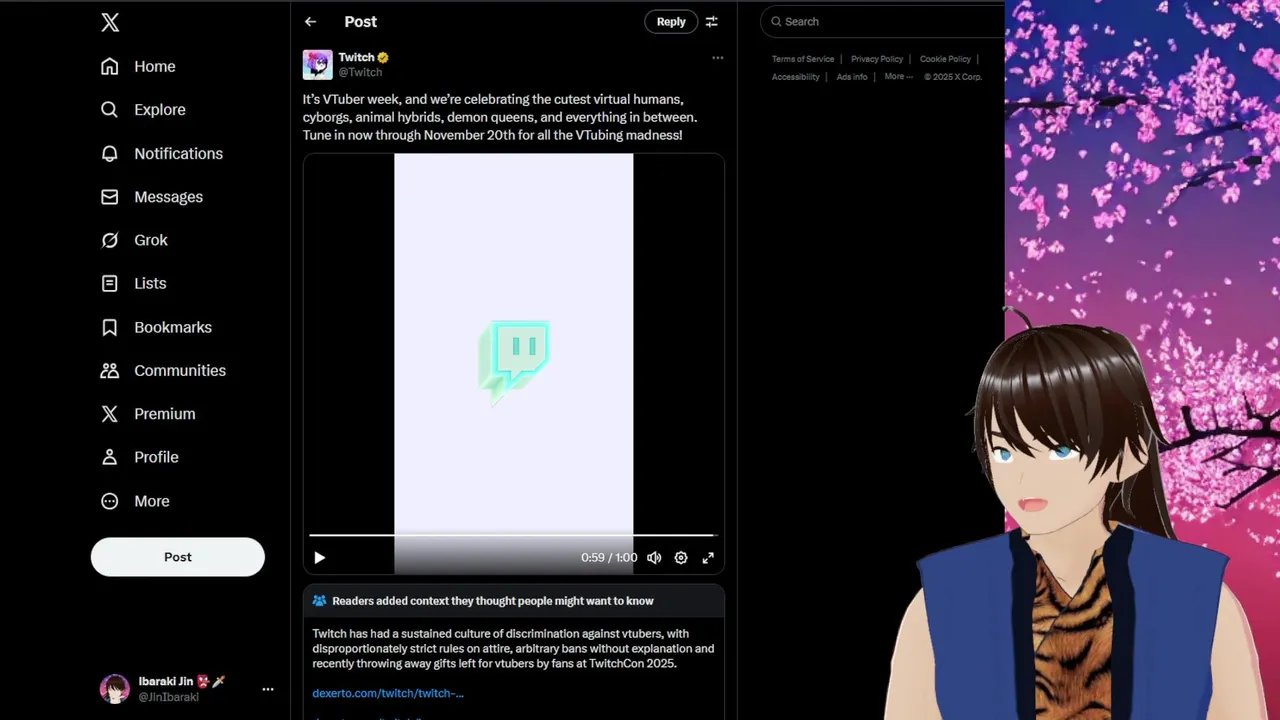Open Cookie Policy link
Viewport: 1280px width, 720px height.
click(945, 59)
